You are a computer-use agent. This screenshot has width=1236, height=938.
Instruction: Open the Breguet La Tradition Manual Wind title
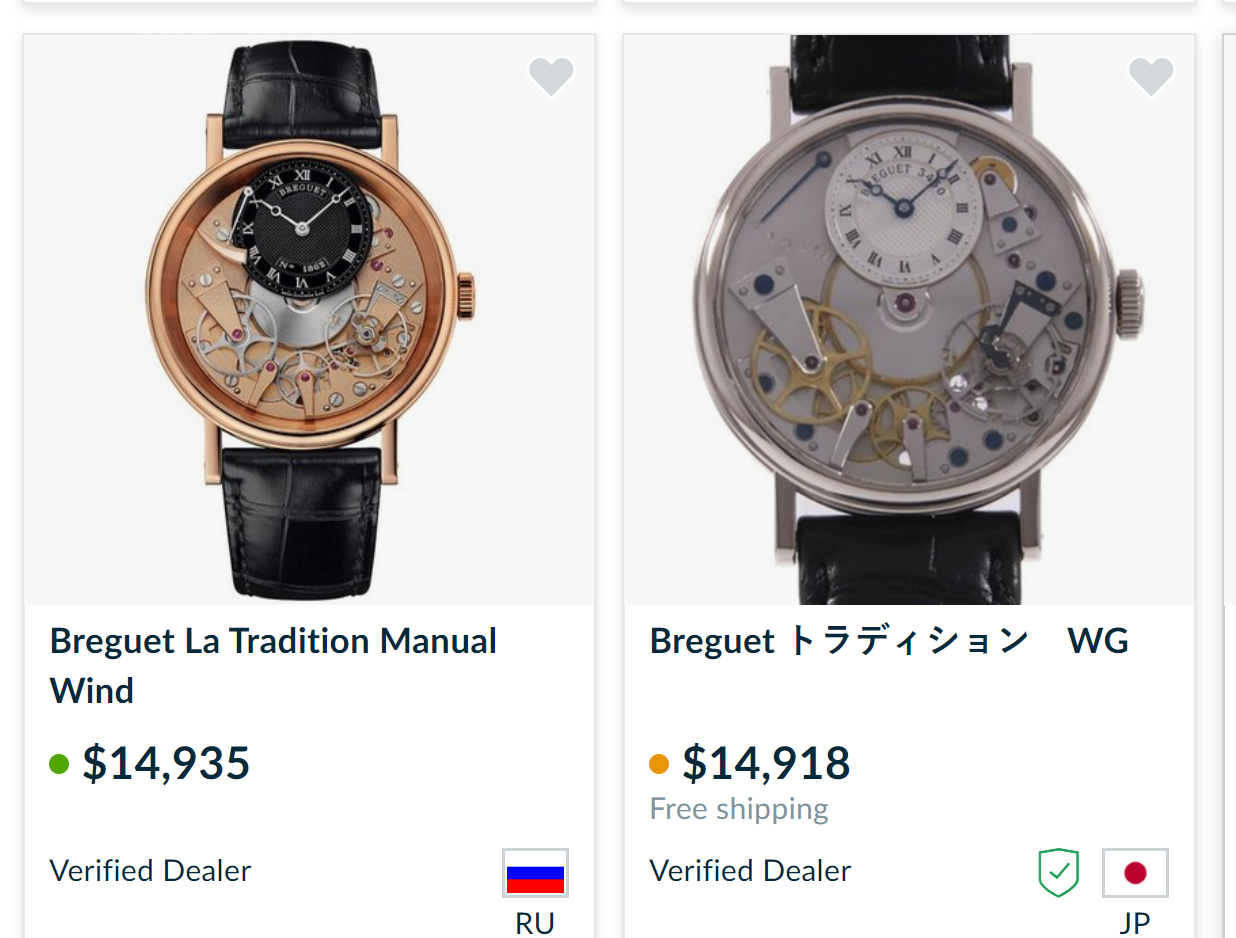point(273,665)
